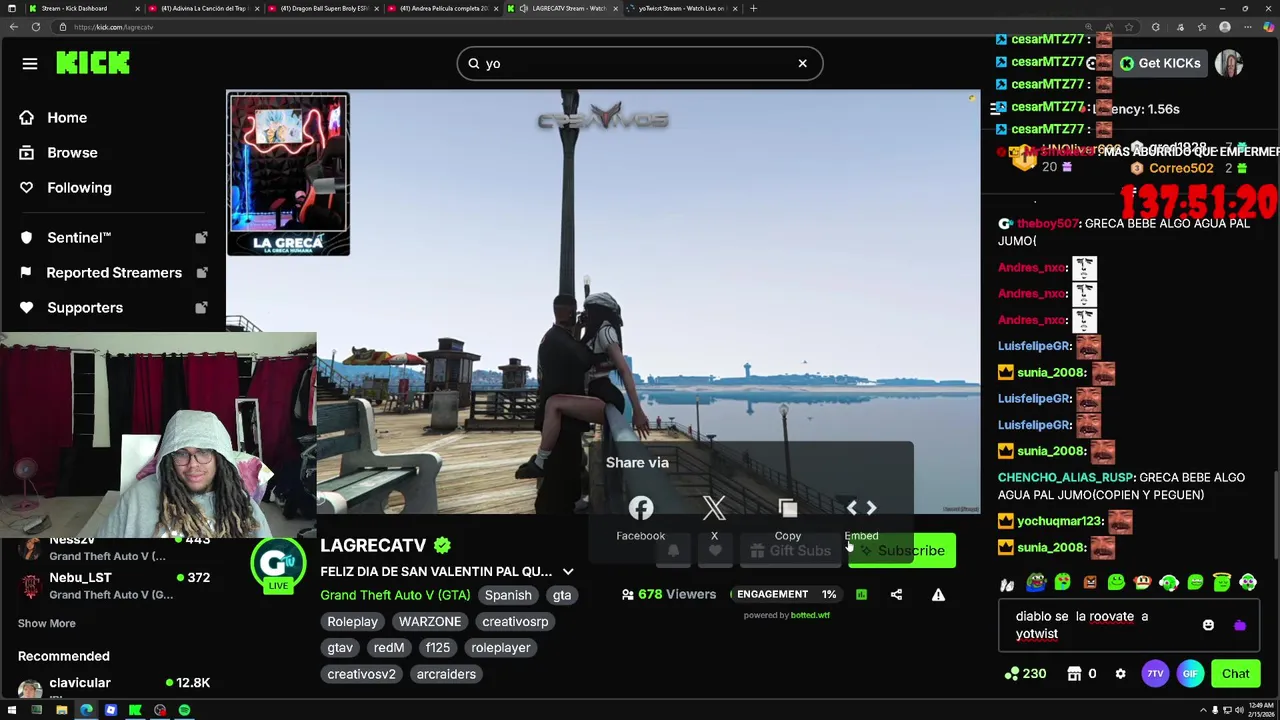Open the taskbar clock showing 12:49 AM
The image size is (1280, 720).
click(x=1259, y=711)
